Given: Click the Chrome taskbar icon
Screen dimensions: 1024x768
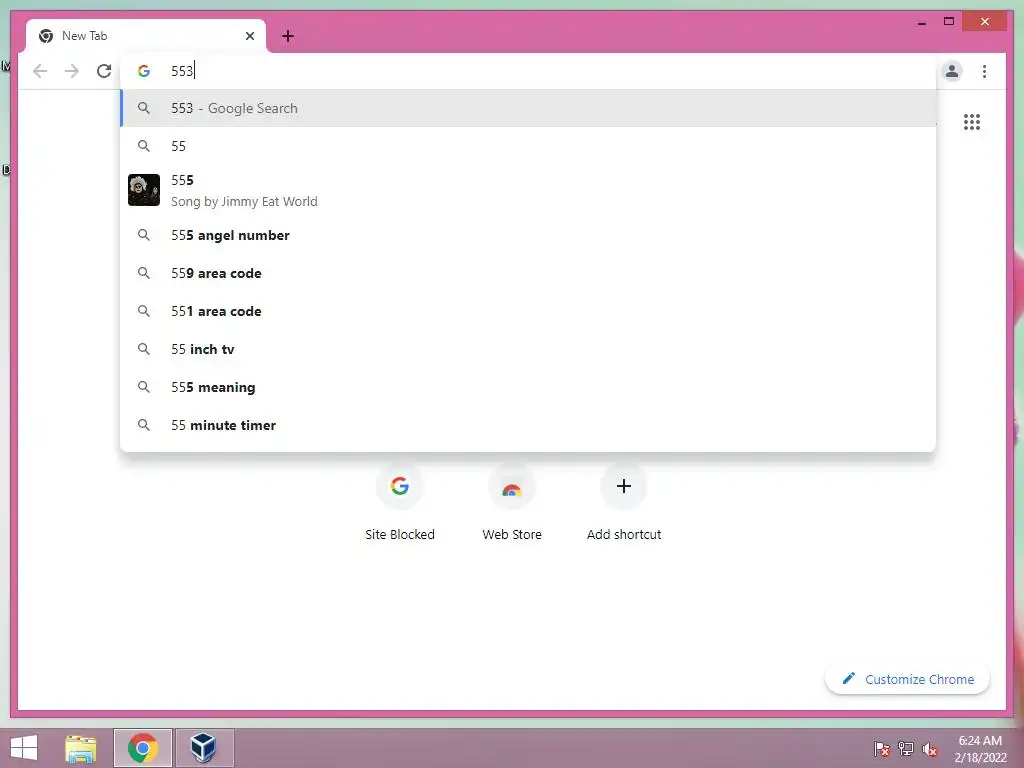Looking at the screenshot, I should (x=143, y=747).
